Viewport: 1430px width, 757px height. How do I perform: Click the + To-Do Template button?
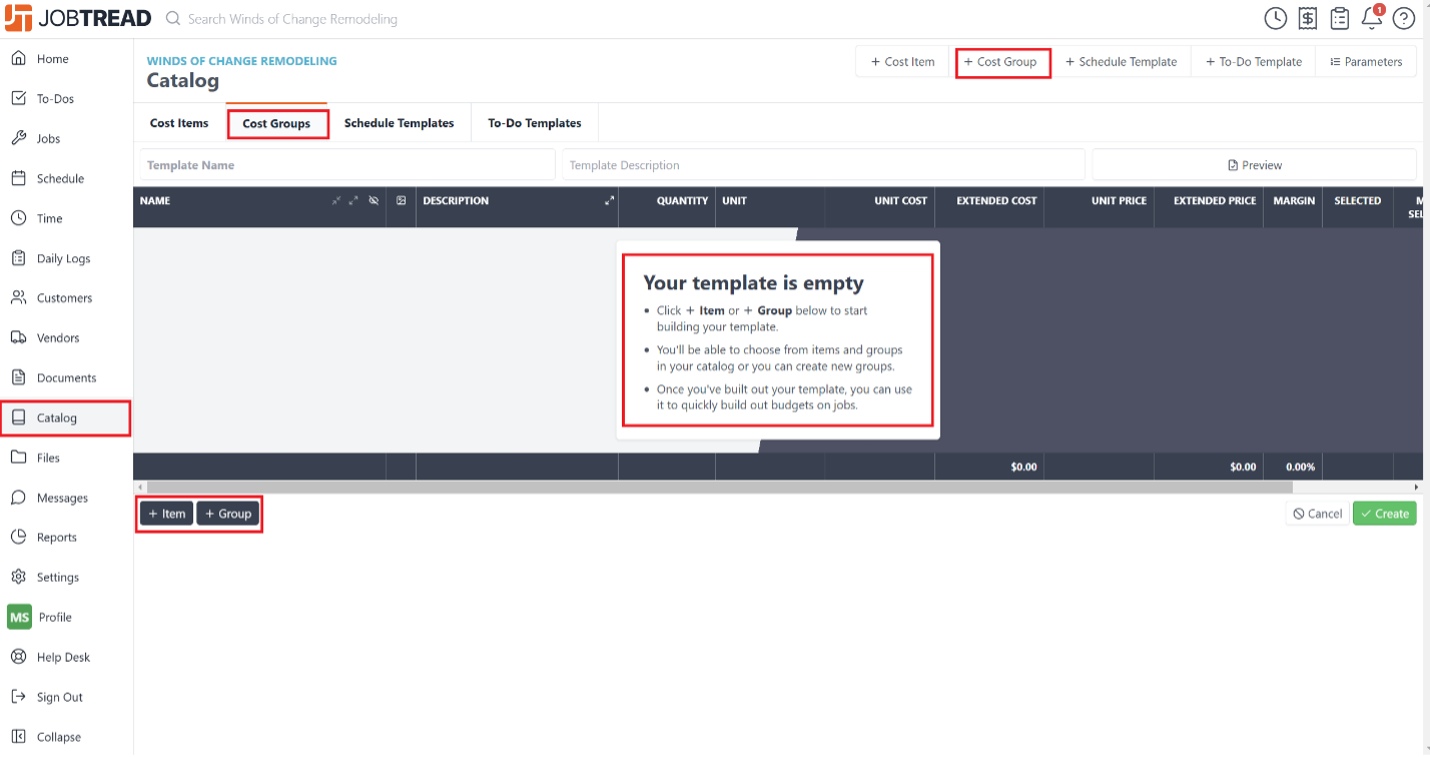pos(1254,62)
